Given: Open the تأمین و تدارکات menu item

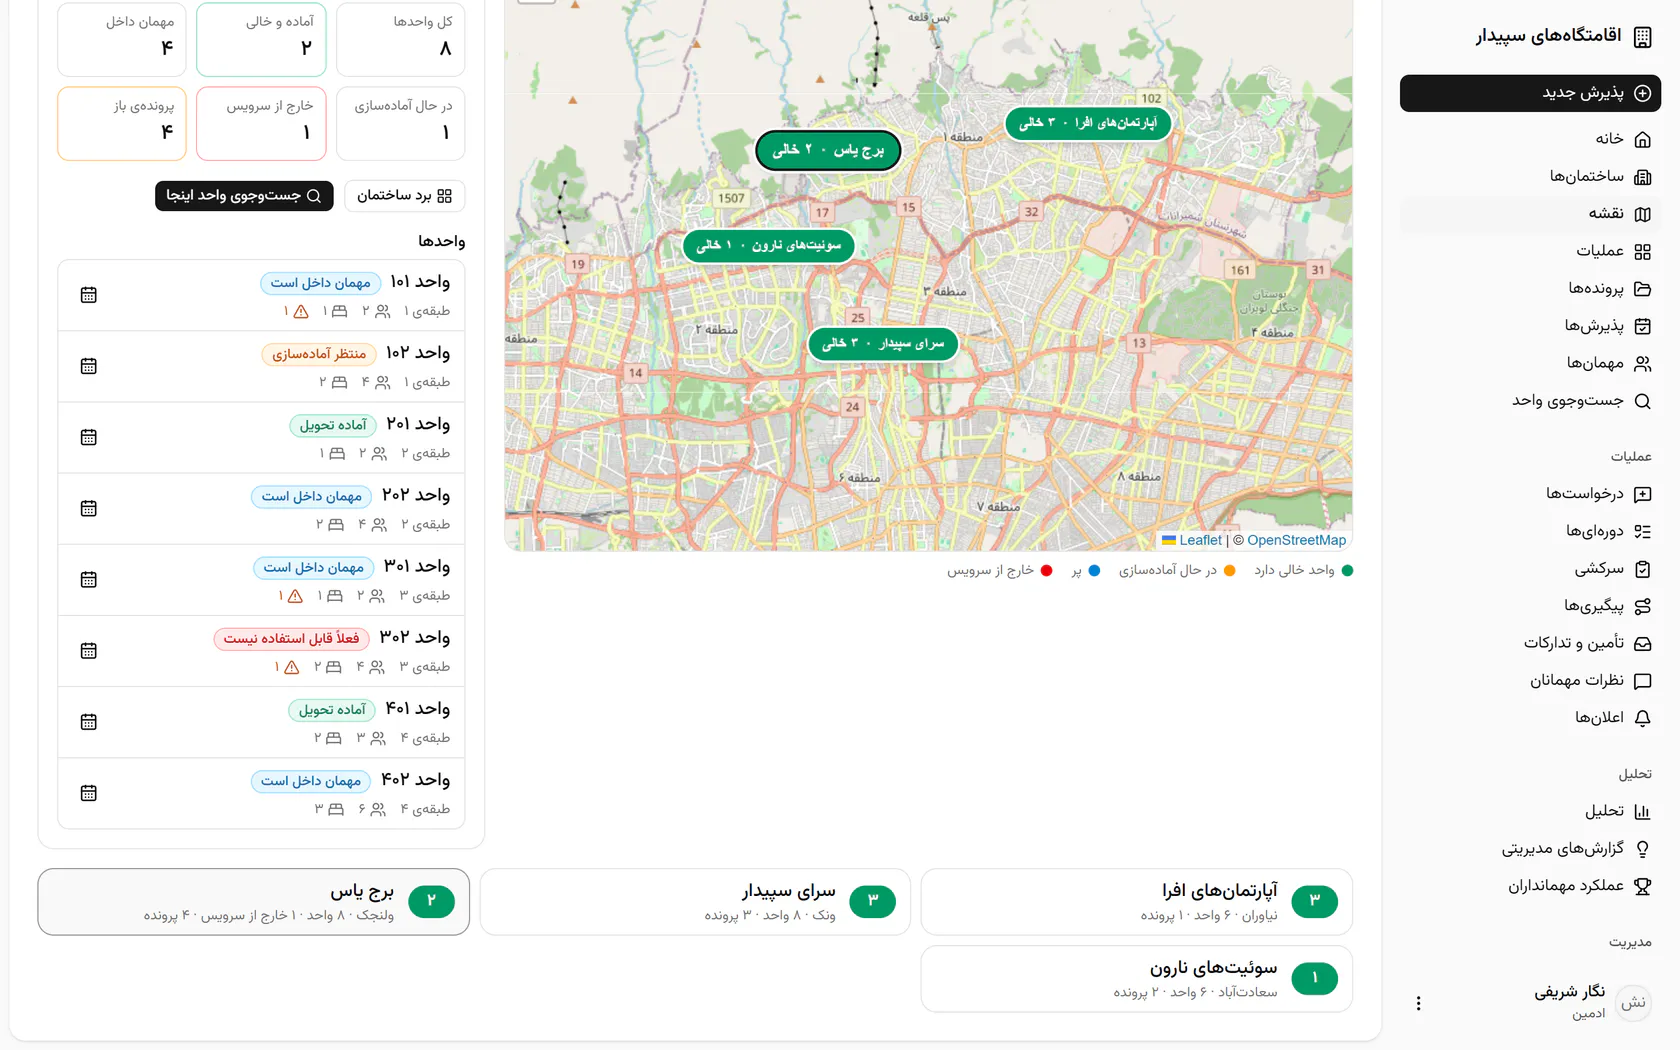Looking at the screenshot, I should [1530, 643].
